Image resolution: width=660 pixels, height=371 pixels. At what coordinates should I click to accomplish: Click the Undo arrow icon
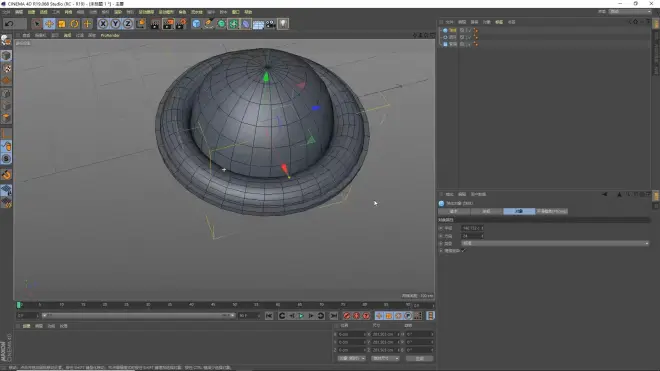[x=9, y=24]
